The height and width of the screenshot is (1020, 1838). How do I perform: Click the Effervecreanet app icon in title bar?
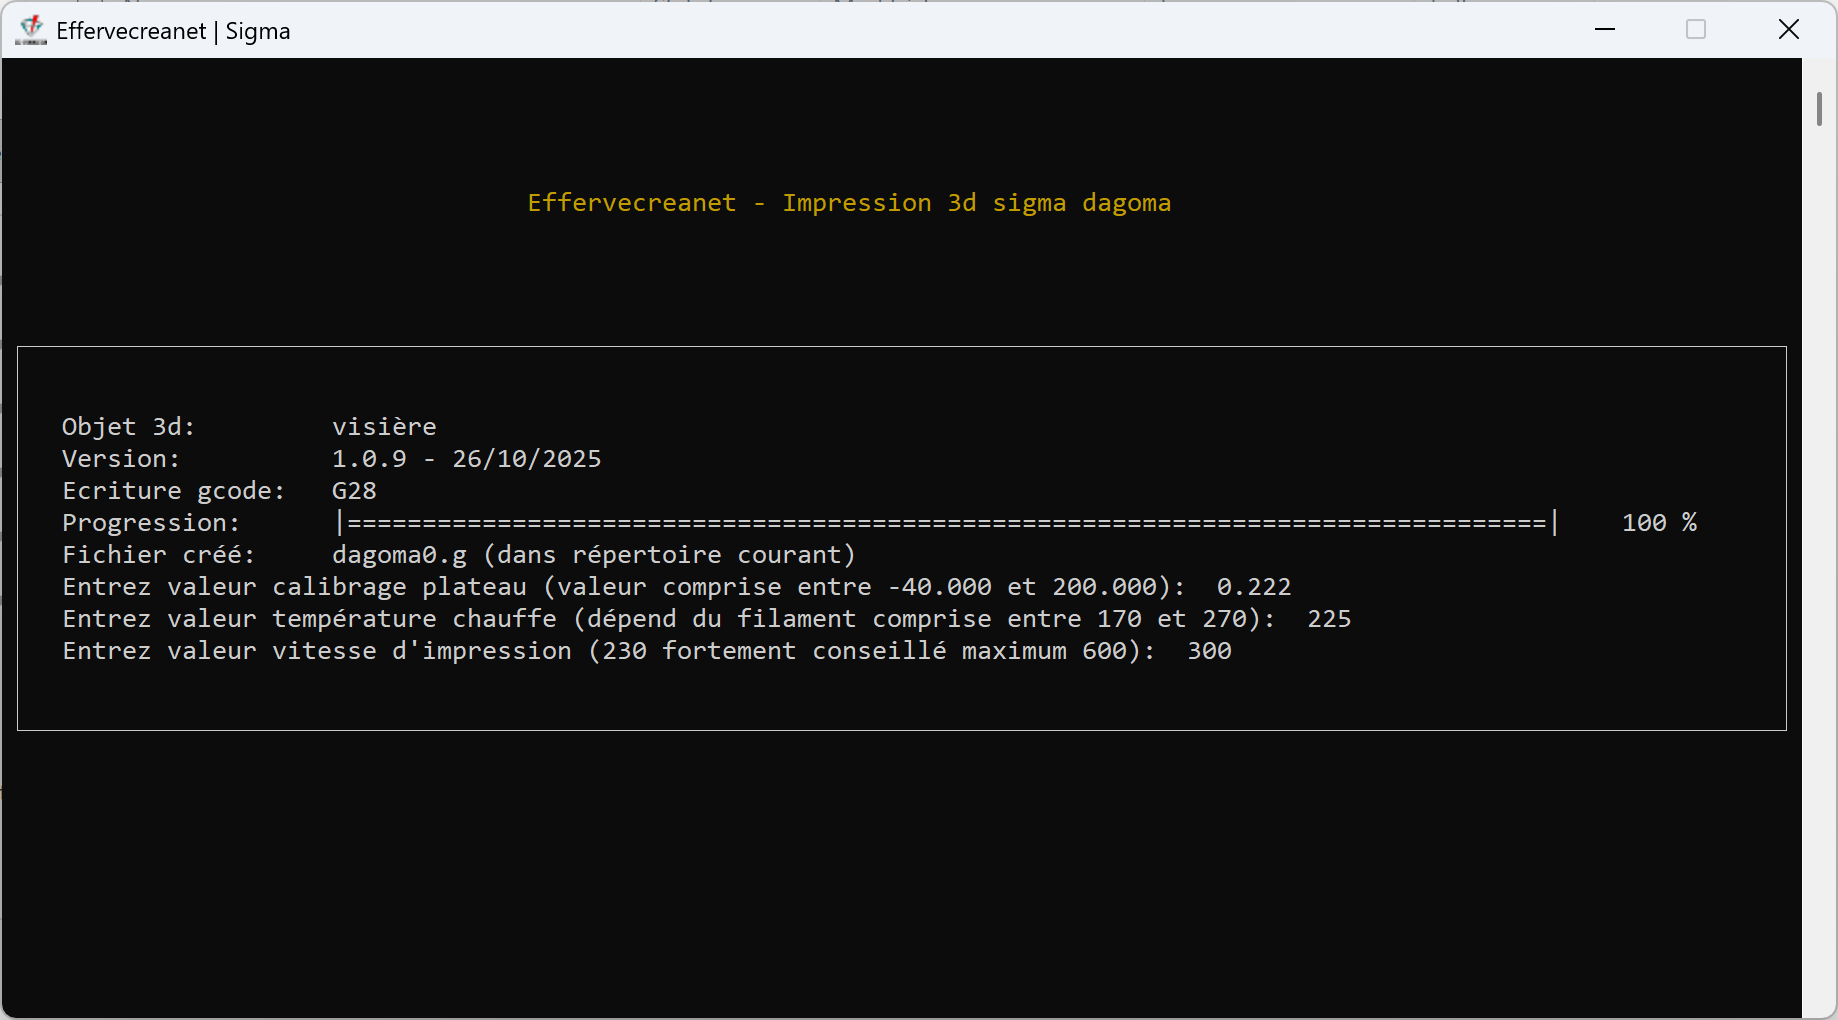coord(32,30)
